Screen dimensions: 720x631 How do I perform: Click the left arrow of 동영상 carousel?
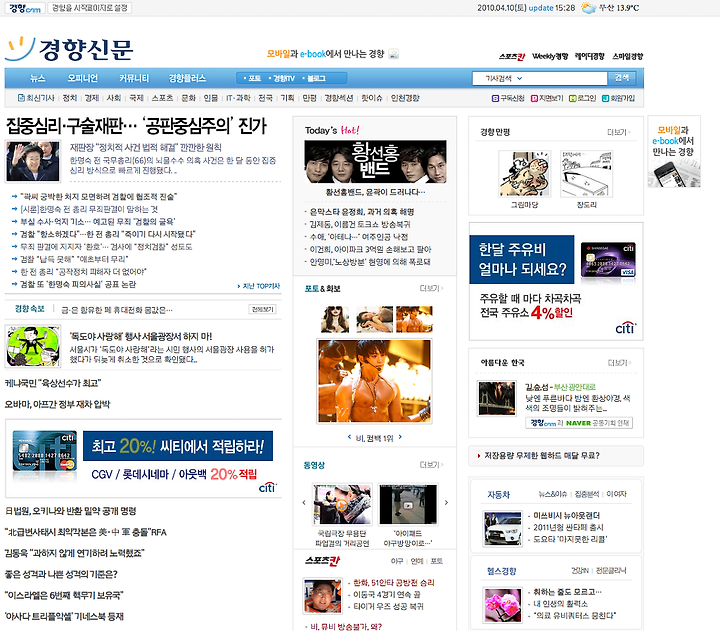click(x=304, y=503)
